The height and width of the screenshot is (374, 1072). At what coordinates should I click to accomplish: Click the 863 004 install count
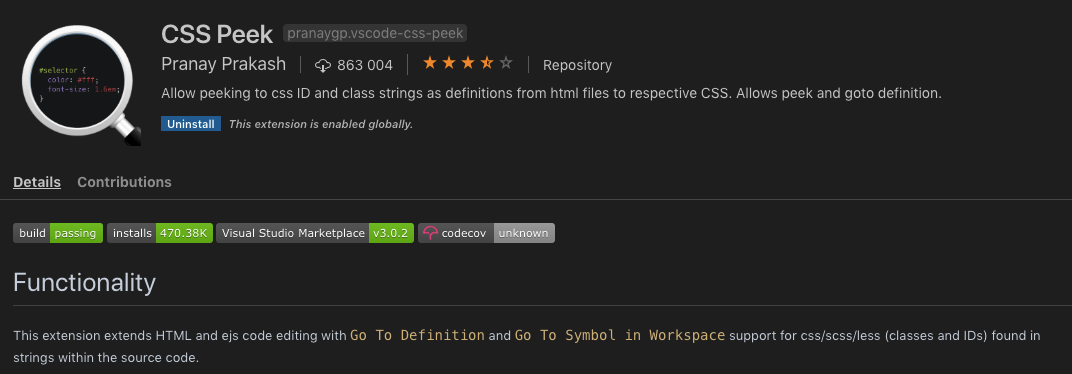[x=365, y=66]
